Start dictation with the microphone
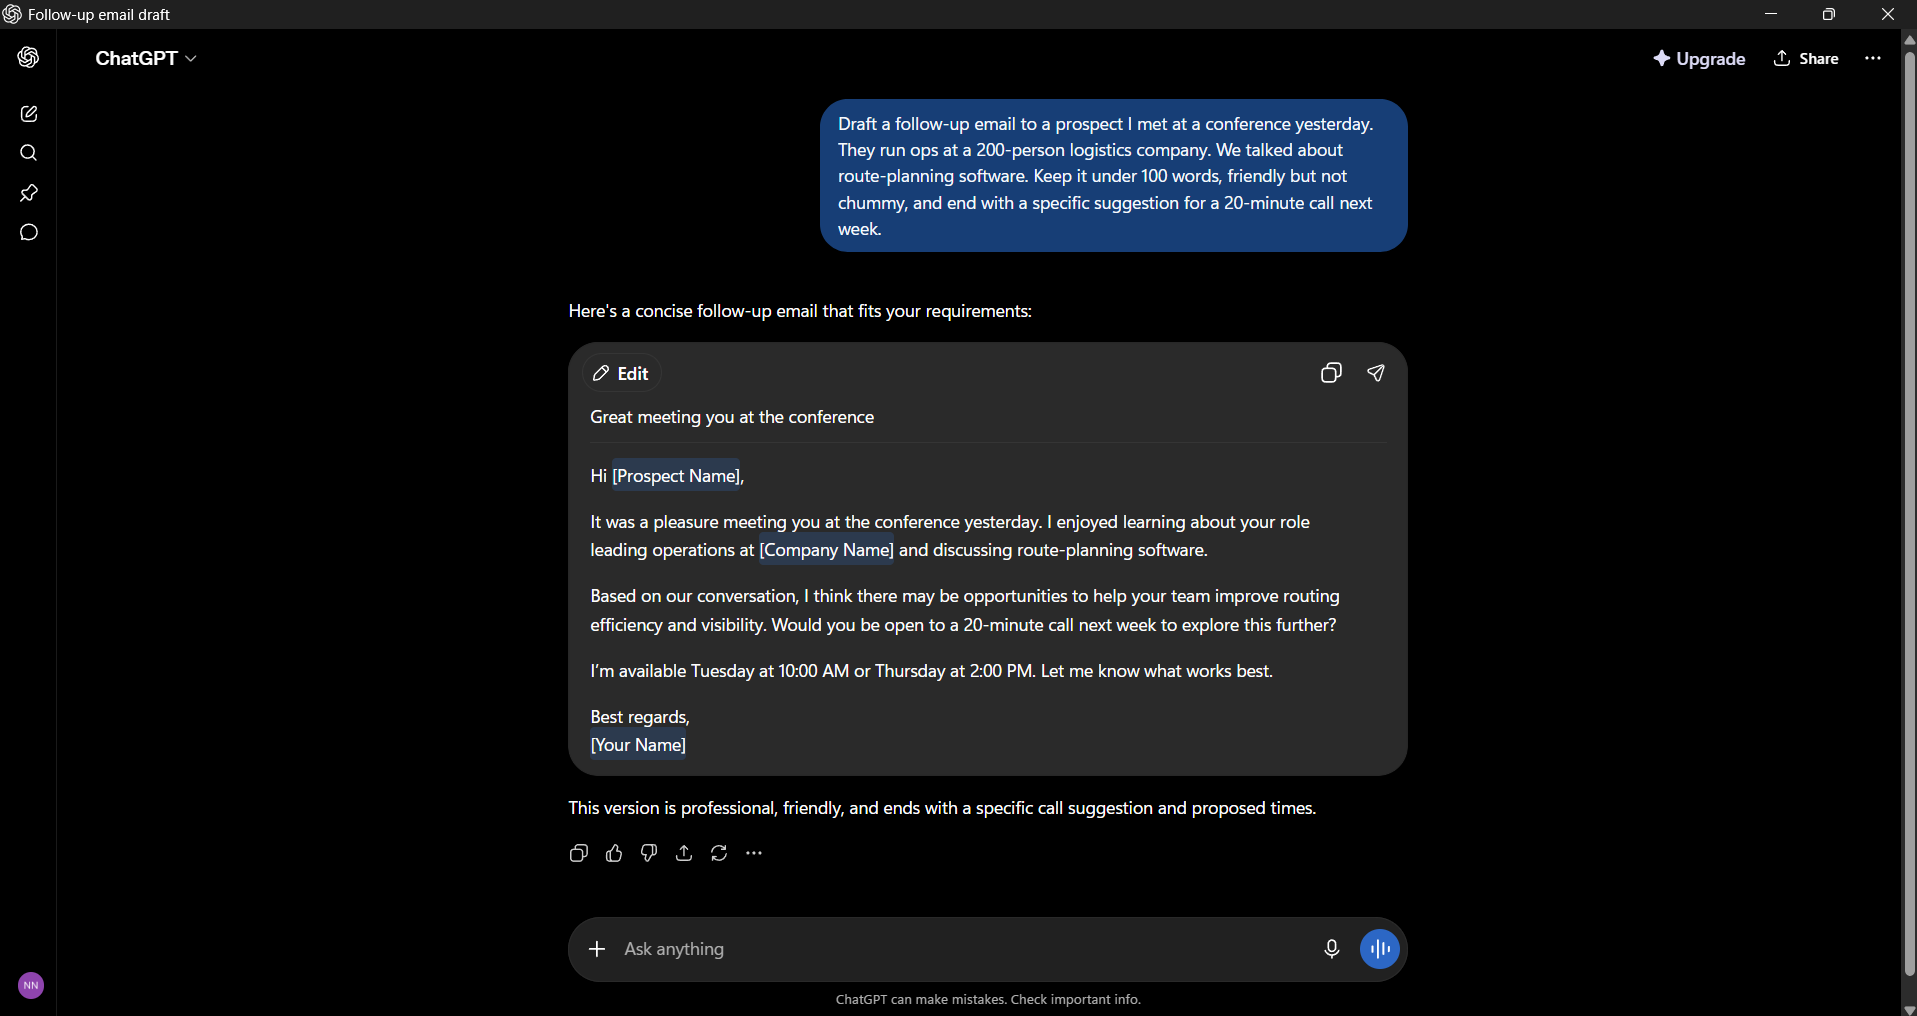This screenshot has width=1917, height=1016. [1331, 949]
